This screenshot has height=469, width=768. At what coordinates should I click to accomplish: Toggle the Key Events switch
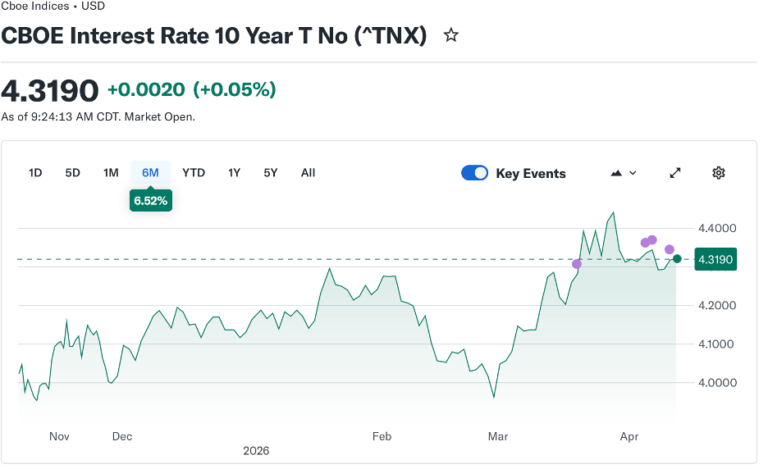pos(474,173)
